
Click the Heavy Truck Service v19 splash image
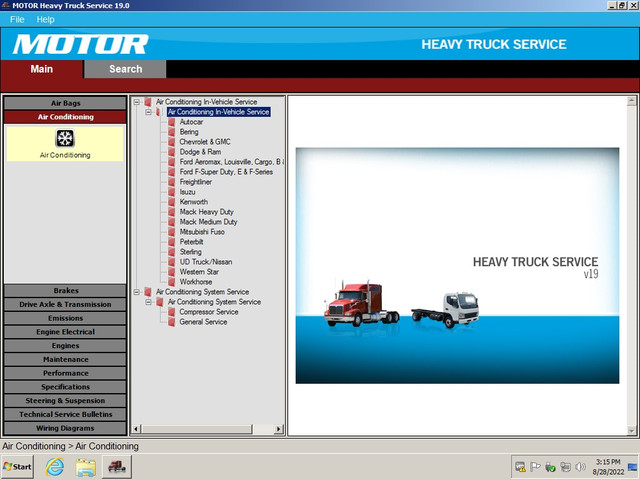click(x=457, y=266)
